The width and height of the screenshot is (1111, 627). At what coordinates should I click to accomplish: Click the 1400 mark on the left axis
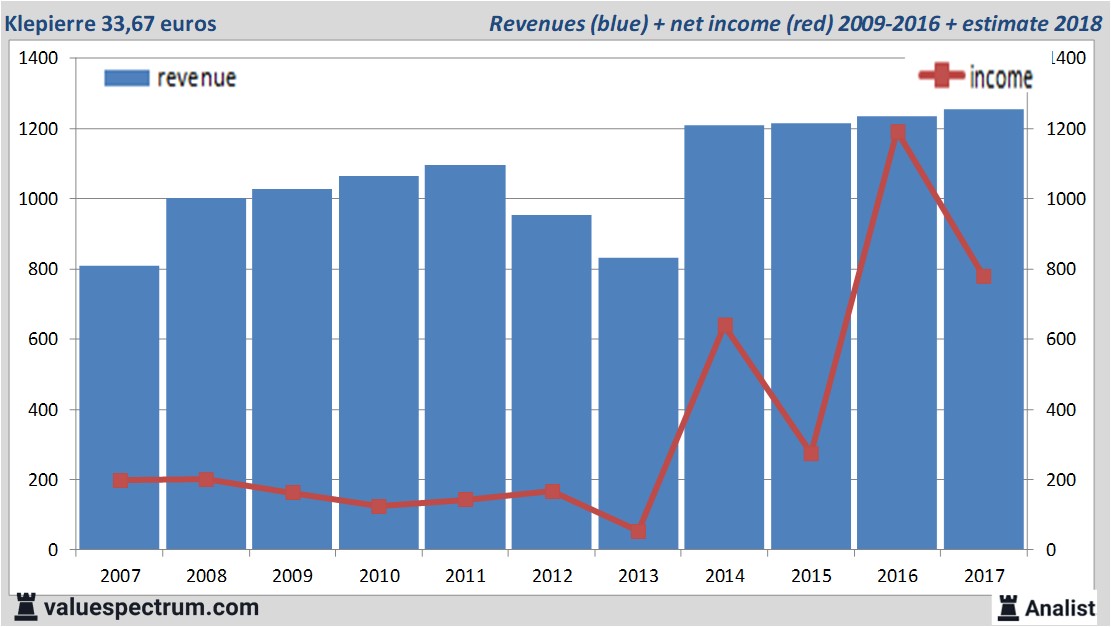37,59
